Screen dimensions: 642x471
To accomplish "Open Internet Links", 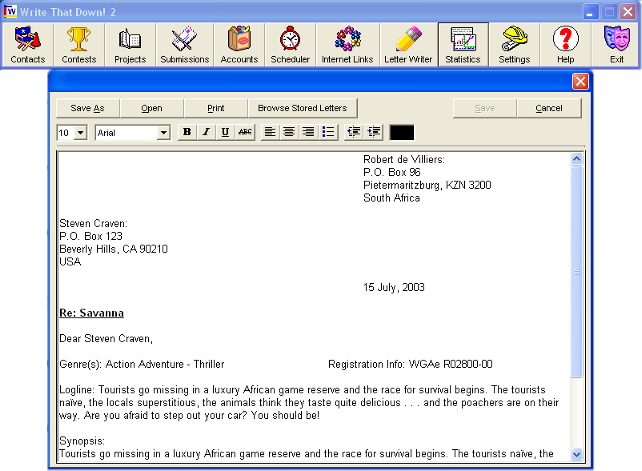I will click(347, 45).
